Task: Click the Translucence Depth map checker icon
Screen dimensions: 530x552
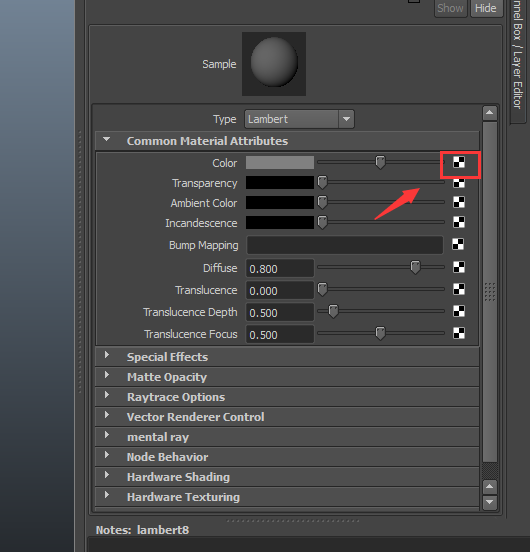Action: click(459, 311)
